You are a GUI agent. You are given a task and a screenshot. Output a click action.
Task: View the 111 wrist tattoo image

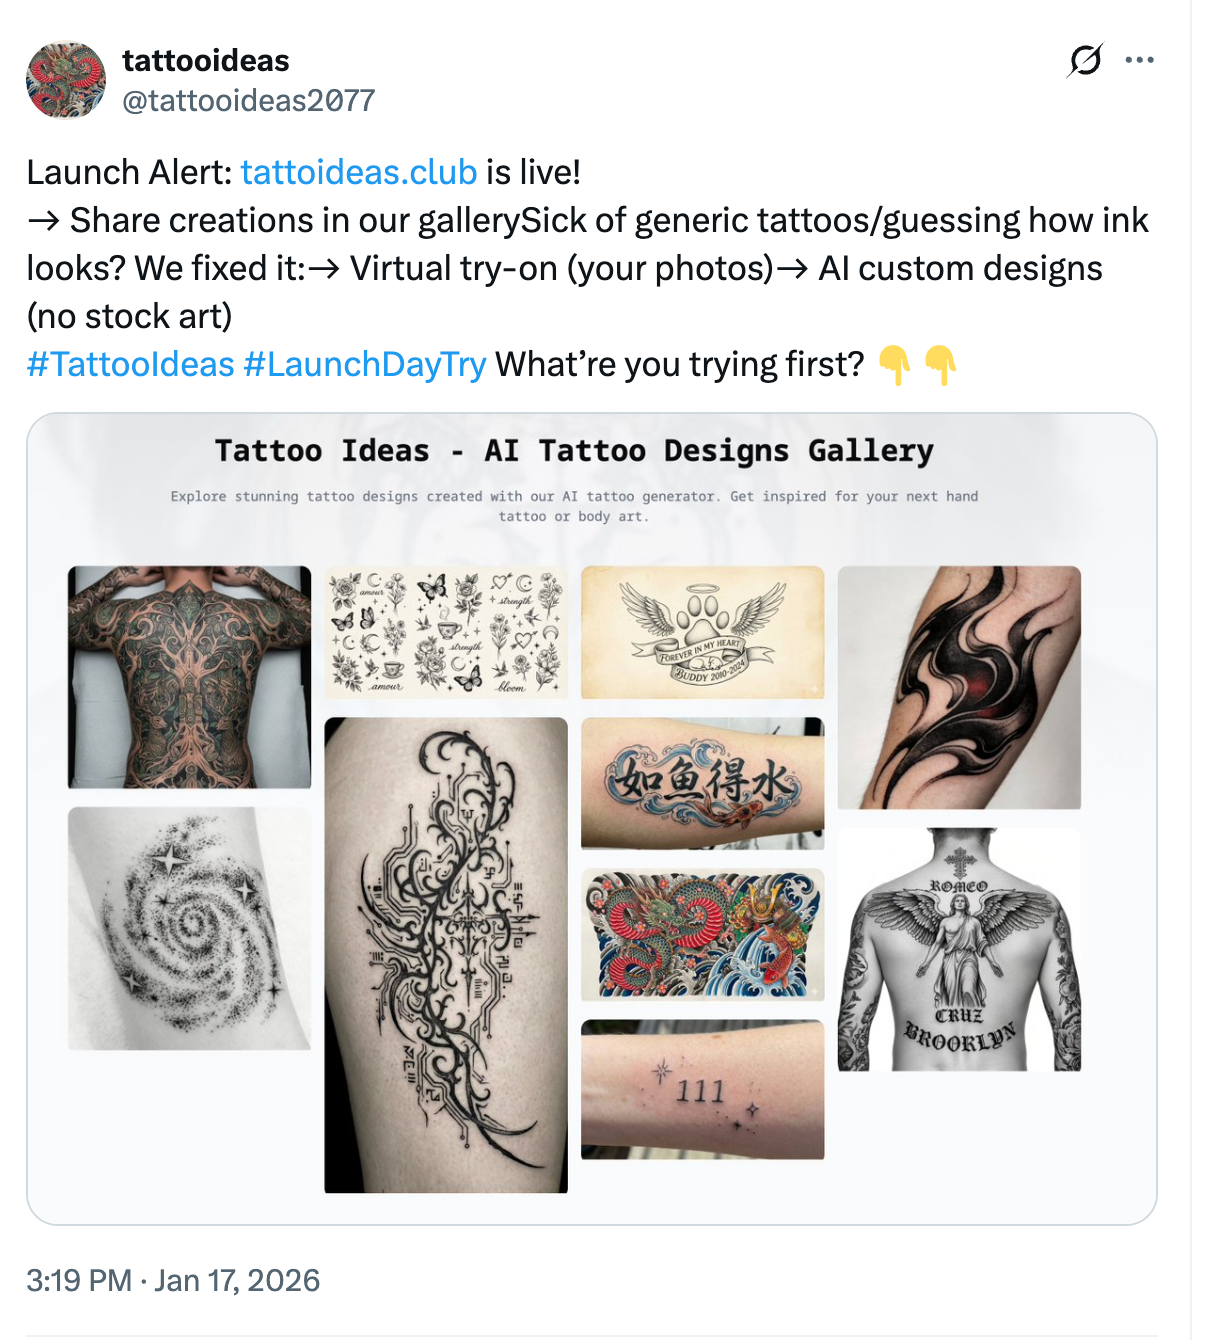(702, 1090)
